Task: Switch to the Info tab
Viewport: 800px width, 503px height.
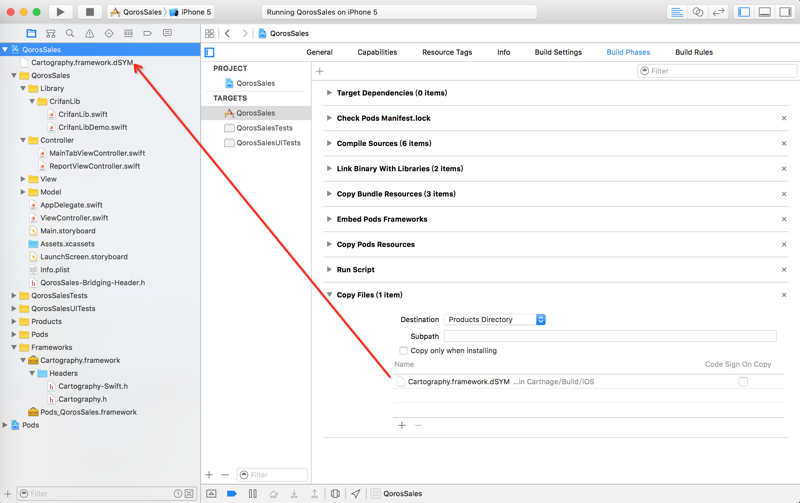Action: tap(504, 52)
